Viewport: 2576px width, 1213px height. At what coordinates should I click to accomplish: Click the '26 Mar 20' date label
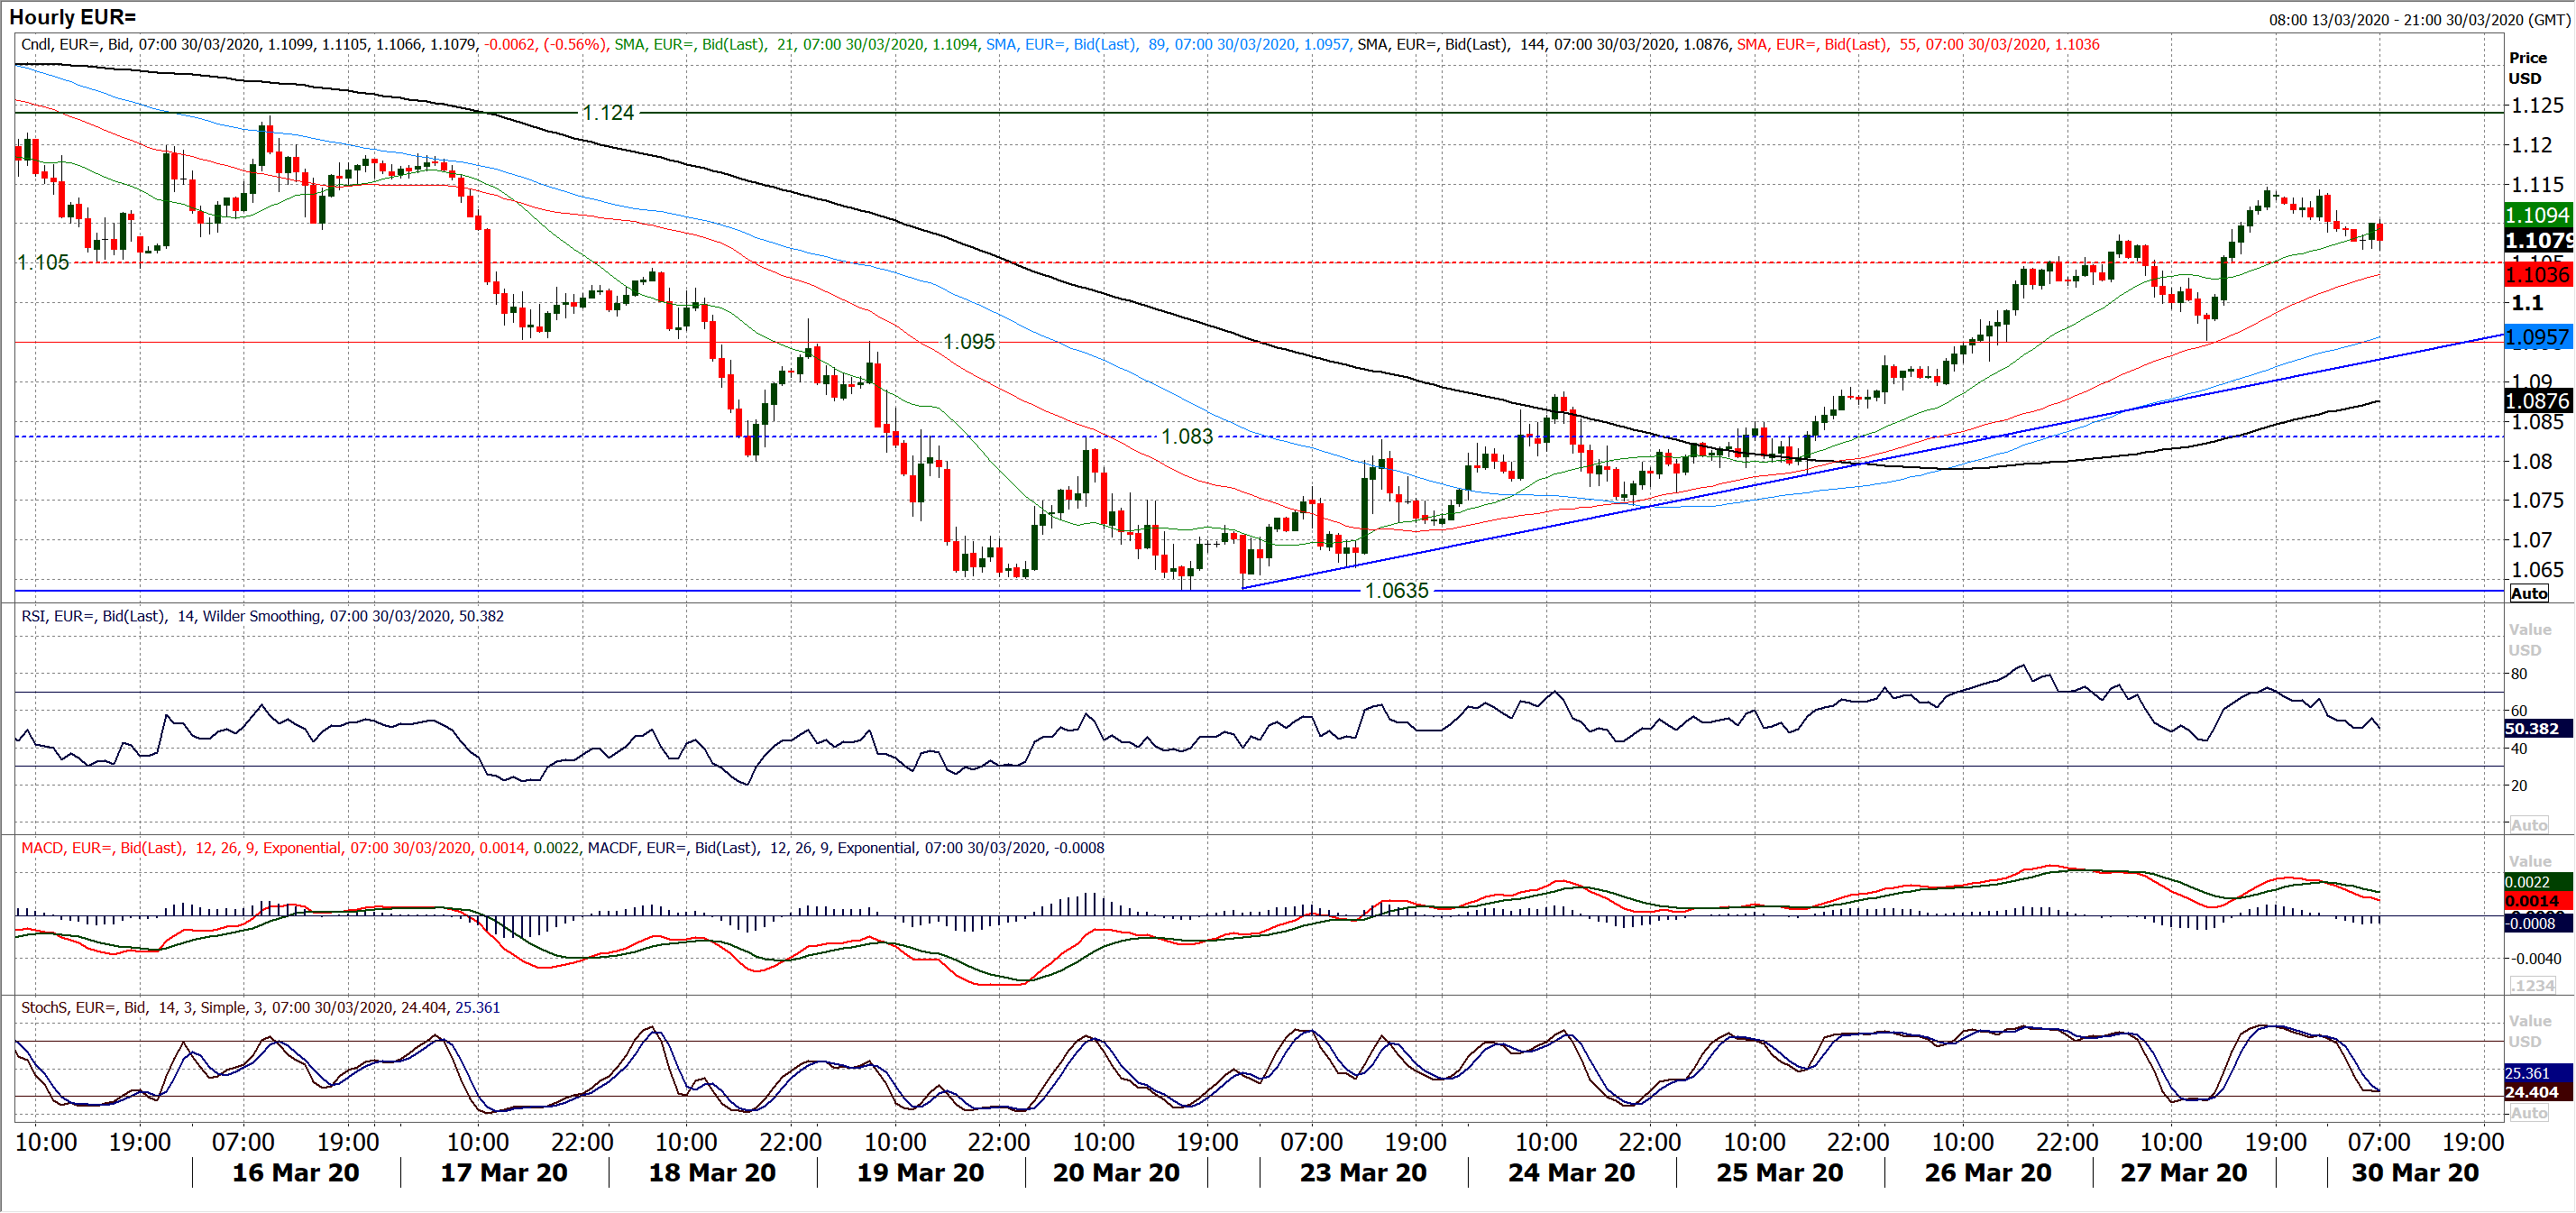coord(1988,1173)
